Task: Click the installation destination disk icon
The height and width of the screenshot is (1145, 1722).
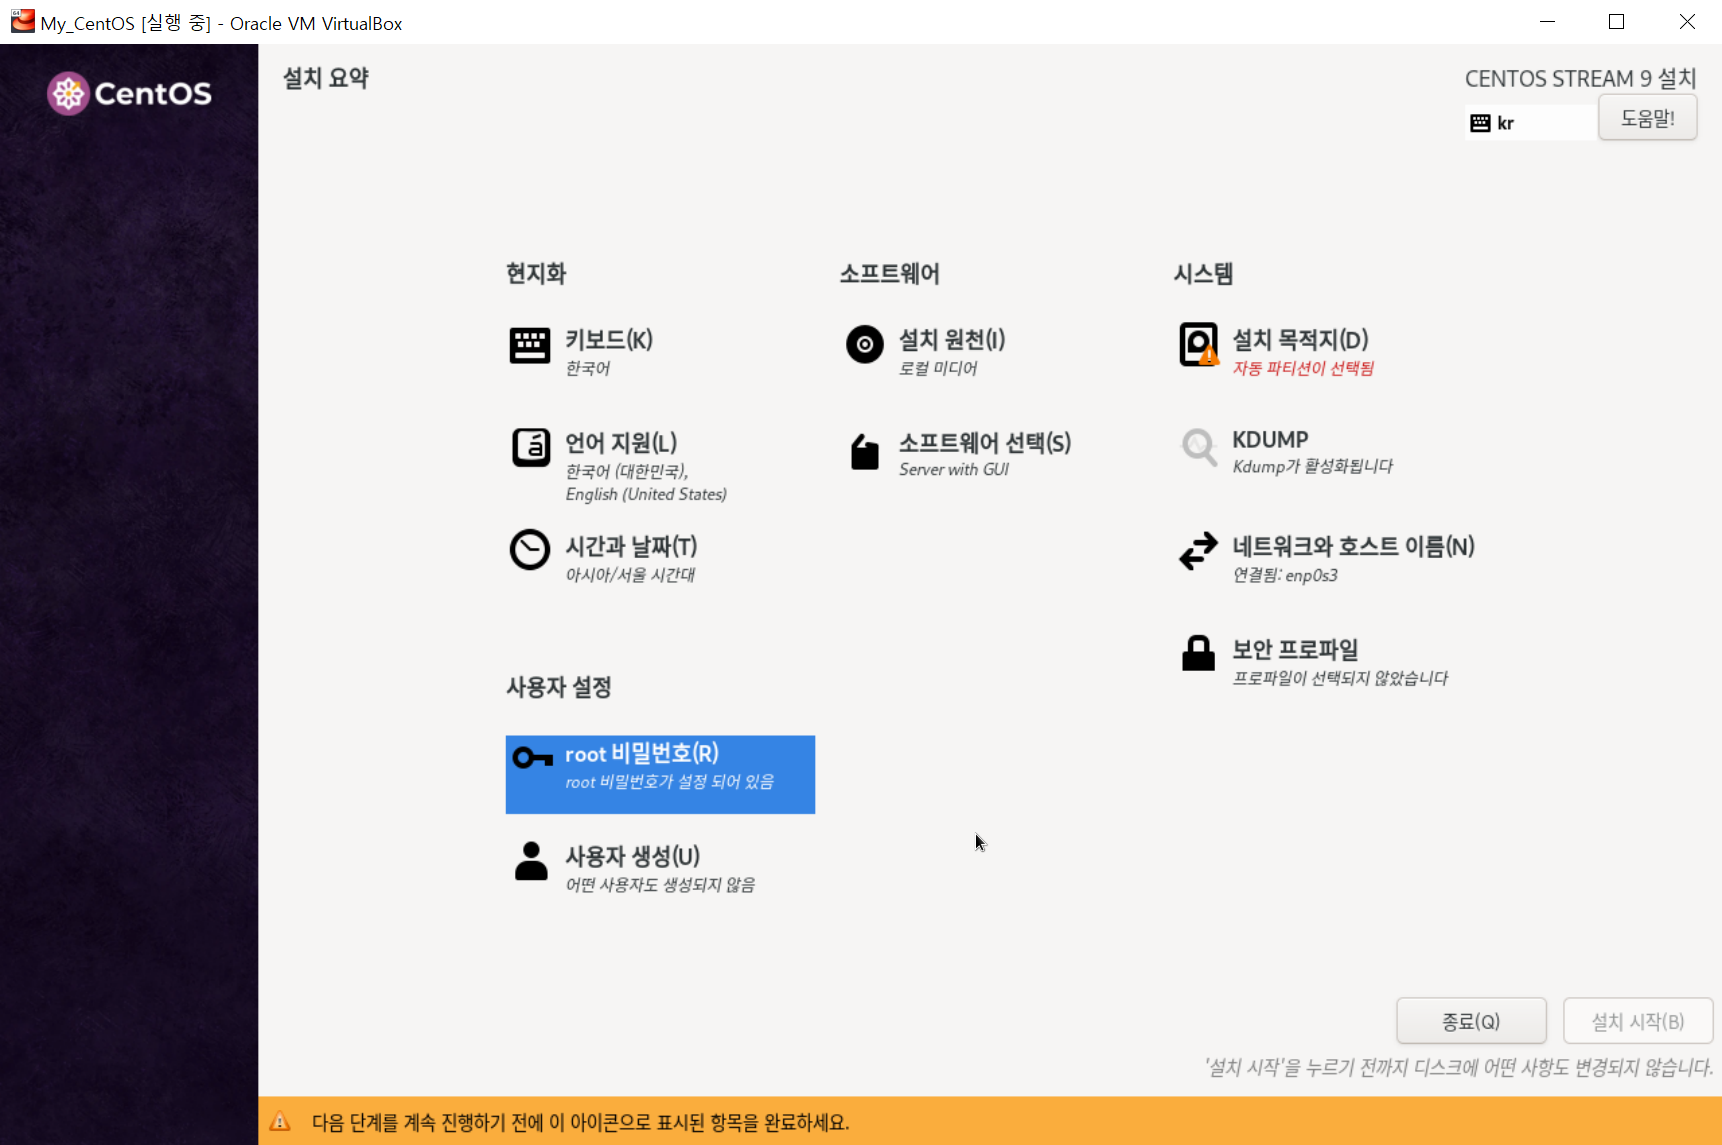Action: pyautogui.click(x=1199, y=345)
